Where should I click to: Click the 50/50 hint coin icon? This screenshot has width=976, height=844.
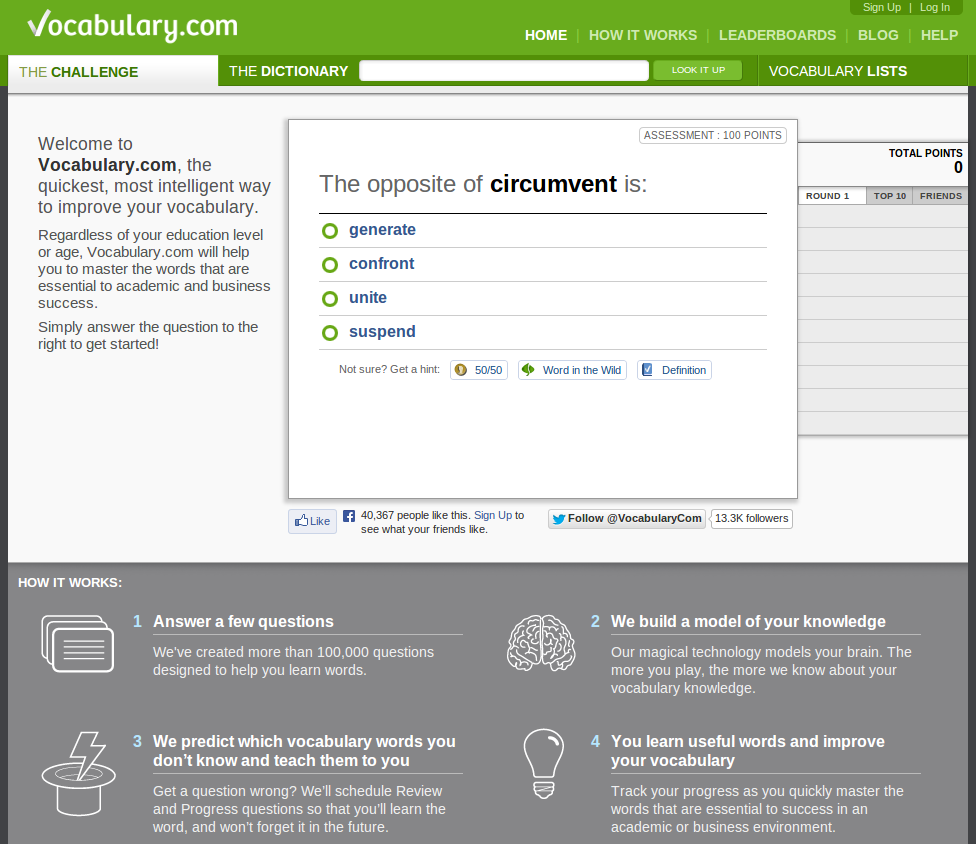click(x=461, y=370)
